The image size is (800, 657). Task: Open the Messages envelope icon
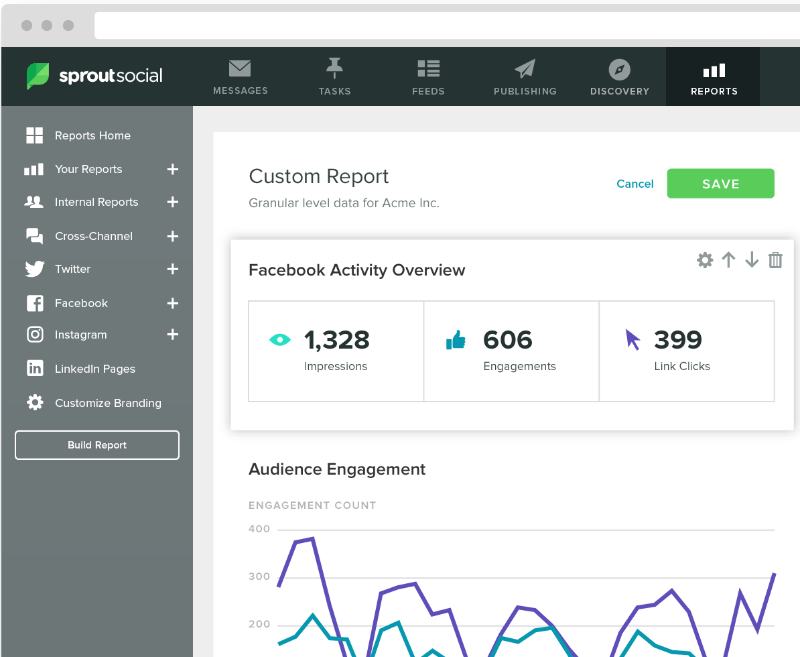[x=240, y=69]
